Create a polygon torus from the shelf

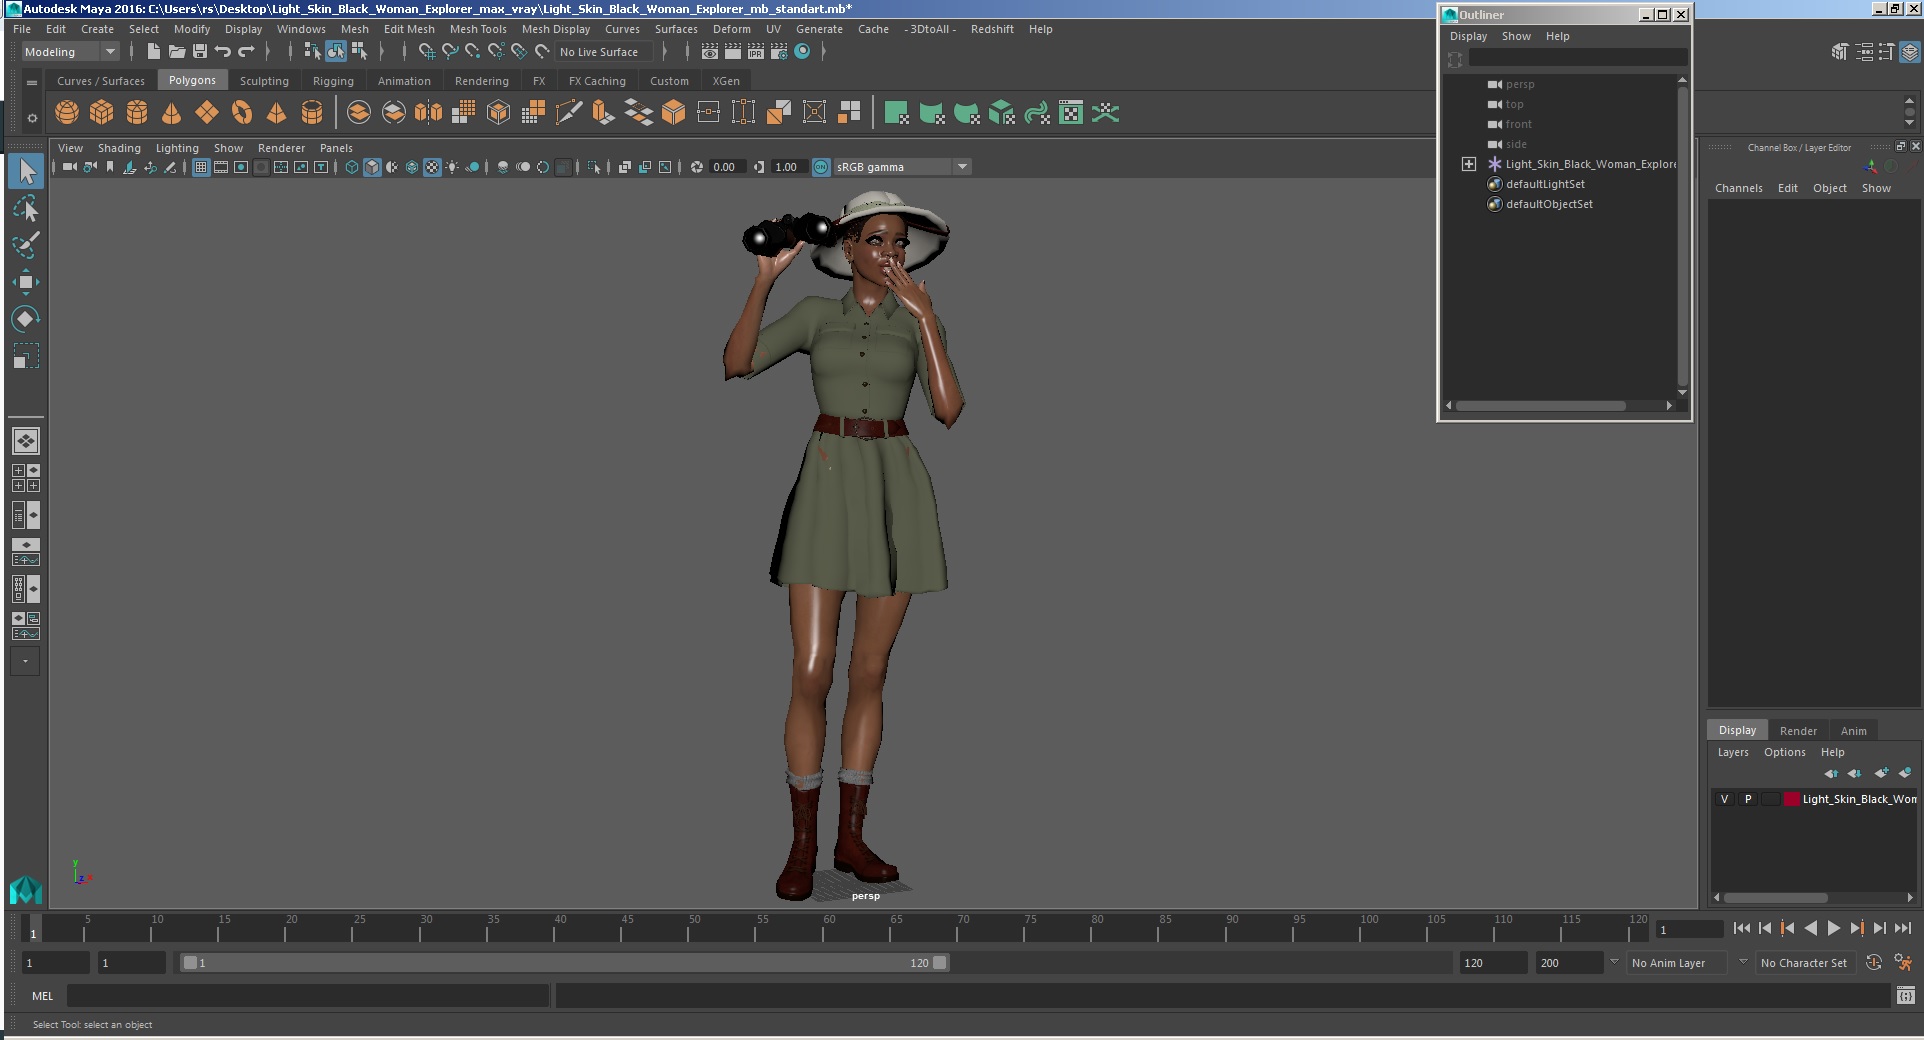(x=242, y=113)
